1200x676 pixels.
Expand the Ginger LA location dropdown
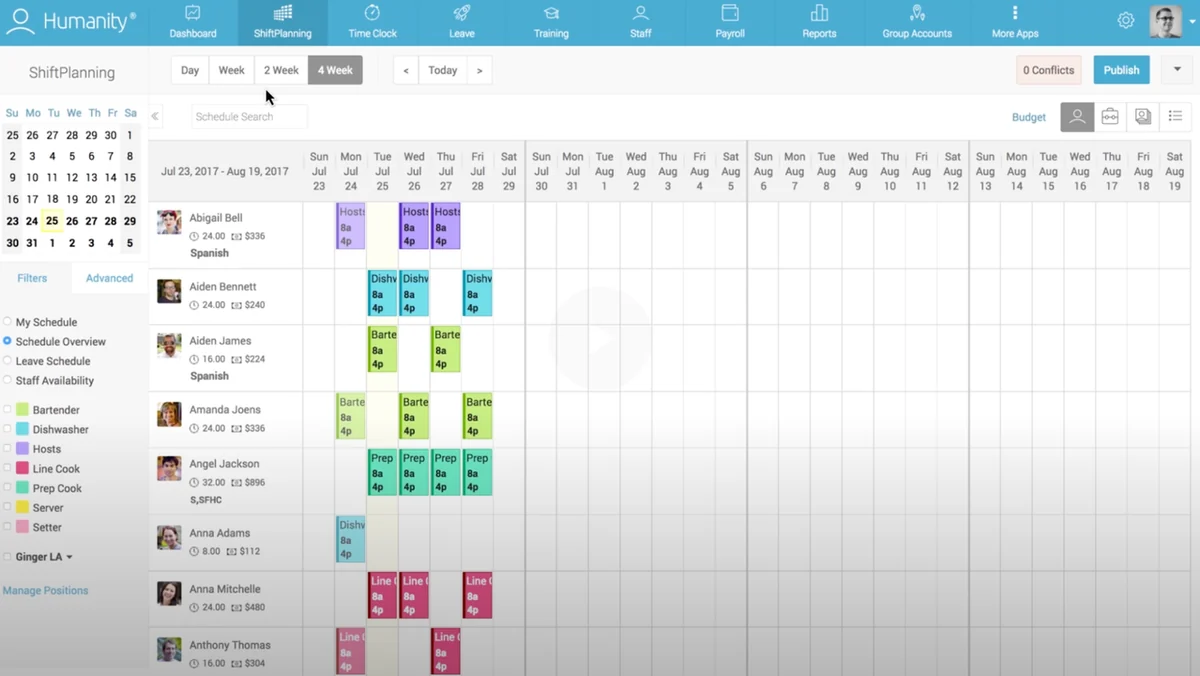click(x=69, y=557)
